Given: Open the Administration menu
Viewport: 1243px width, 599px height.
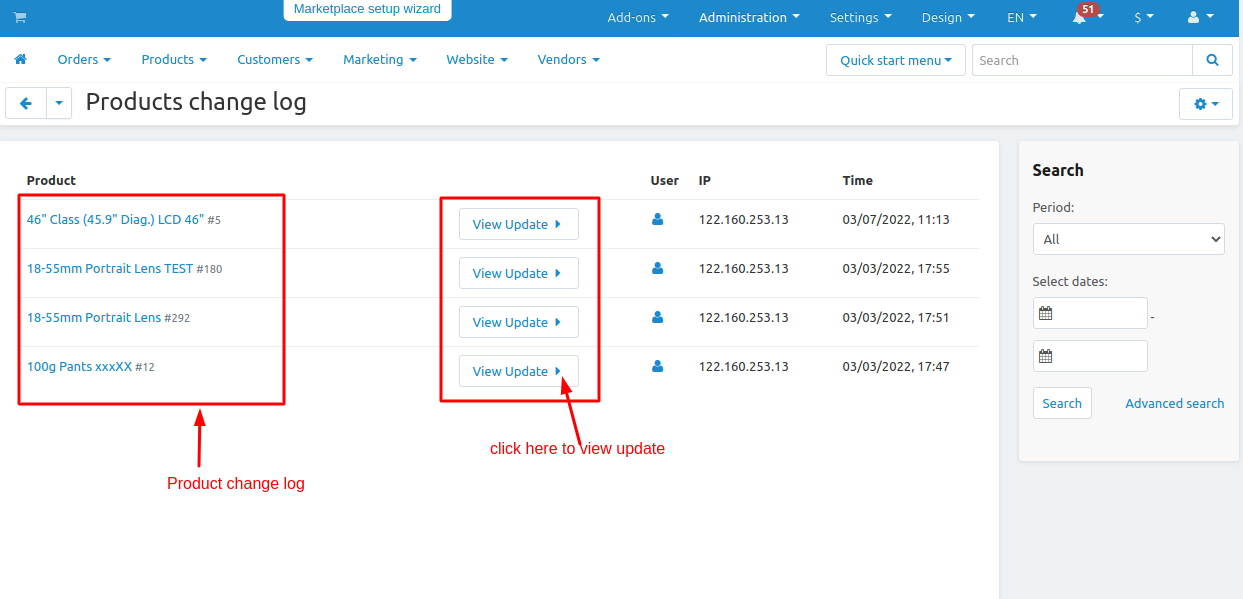Looking at the screenshot, I should 749,17.
